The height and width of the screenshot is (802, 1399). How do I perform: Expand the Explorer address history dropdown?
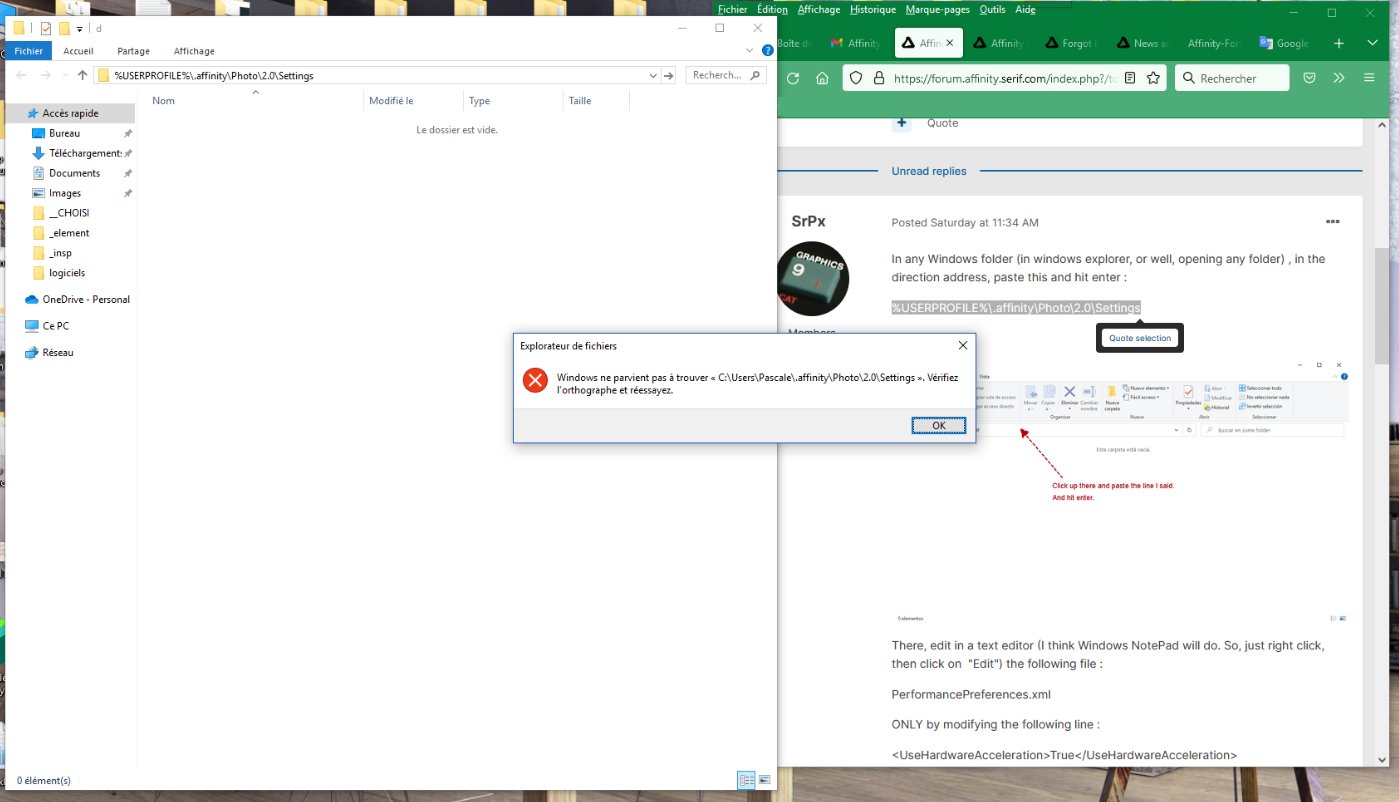(x=653, y=75)
